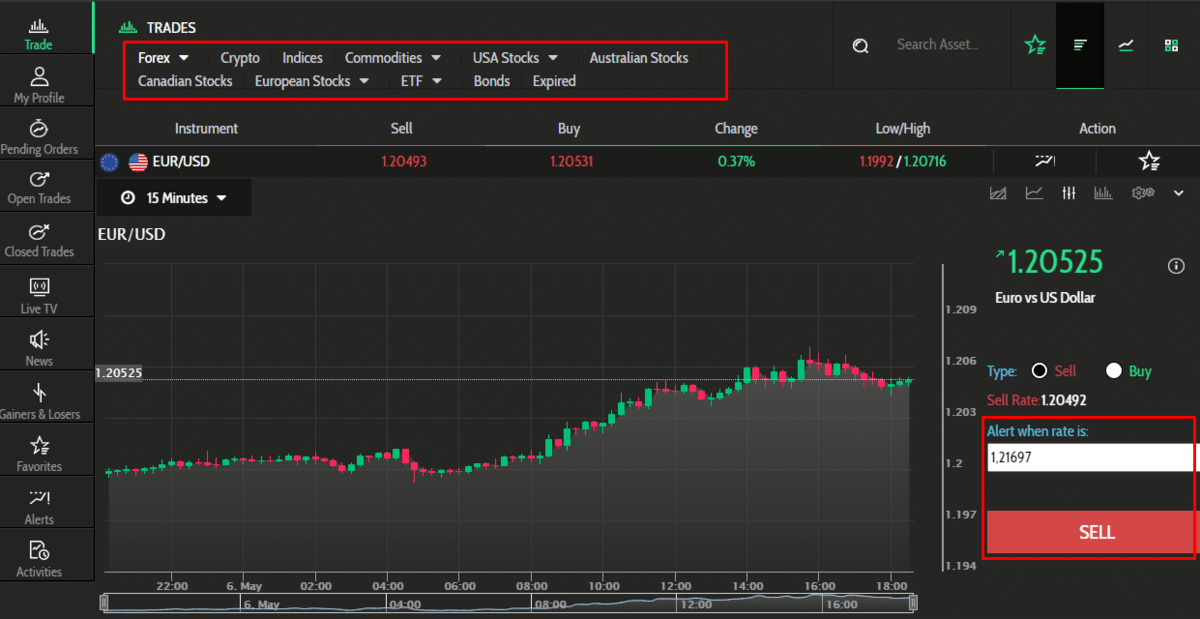Select the Sell radio button
Viewport: 1200px width, 619px height.
1039,371
